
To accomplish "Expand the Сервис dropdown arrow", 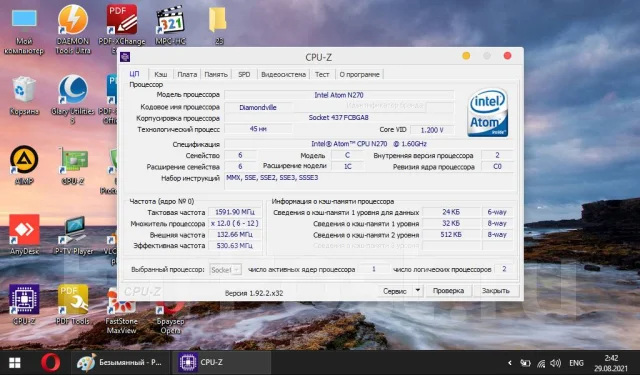I will tap(418, 291).
